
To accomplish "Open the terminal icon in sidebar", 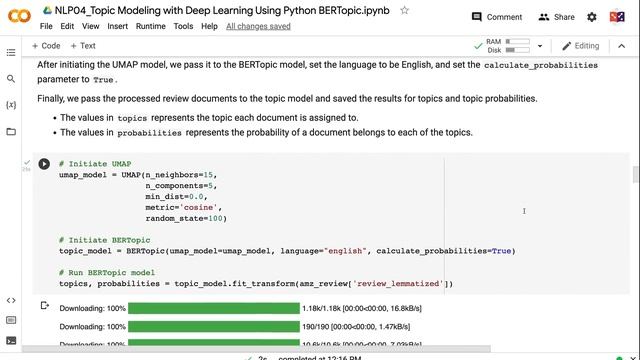I will 11,340.
